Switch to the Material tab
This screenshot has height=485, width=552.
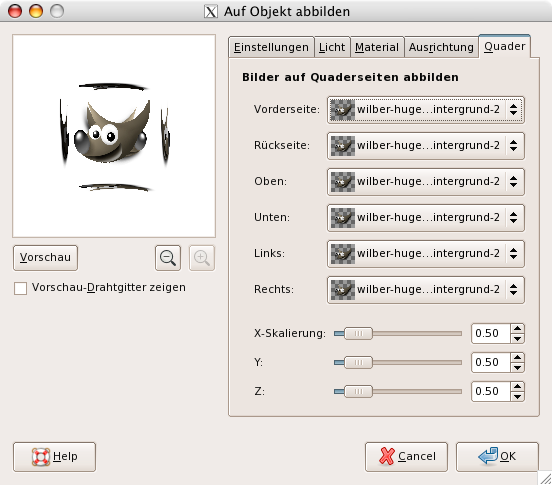[x=377, y=47]
